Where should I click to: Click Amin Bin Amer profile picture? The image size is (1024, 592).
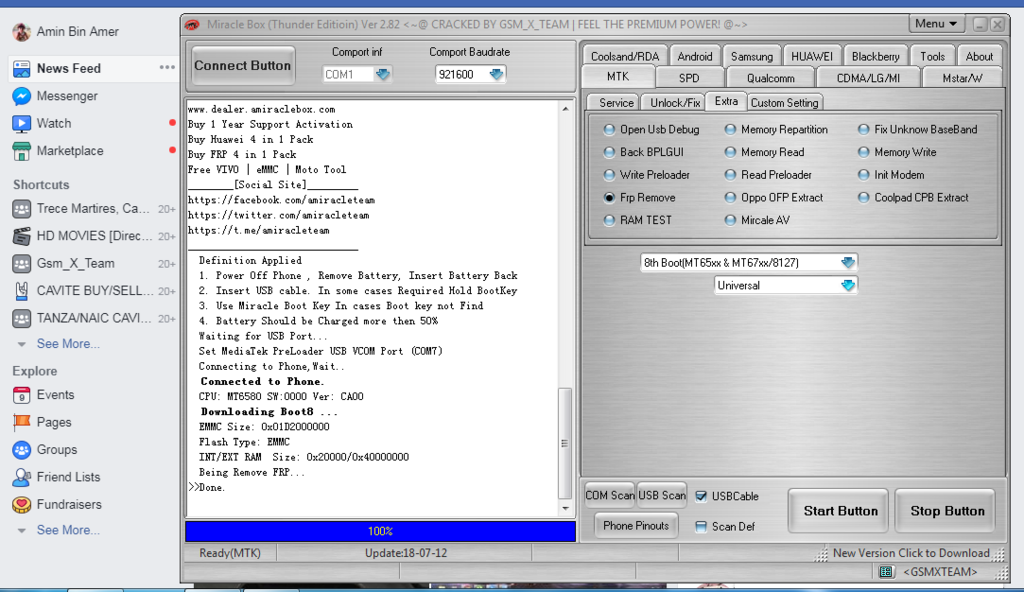click(22, 31)
